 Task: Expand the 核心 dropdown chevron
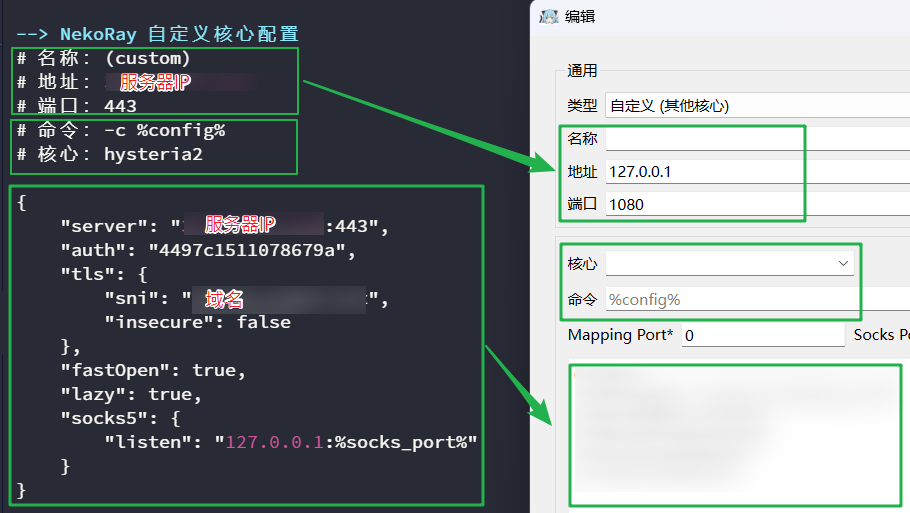coord(842,264)
